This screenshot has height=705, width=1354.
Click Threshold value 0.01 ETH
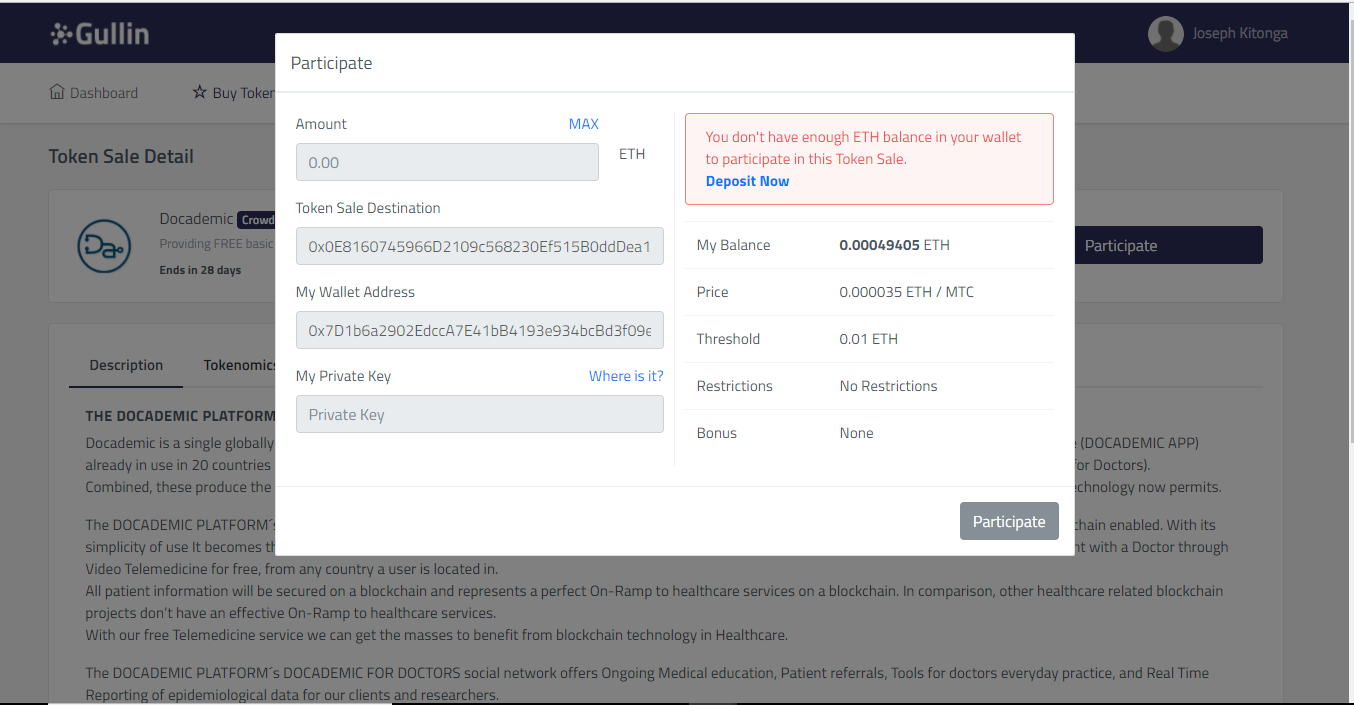point(869,339)
